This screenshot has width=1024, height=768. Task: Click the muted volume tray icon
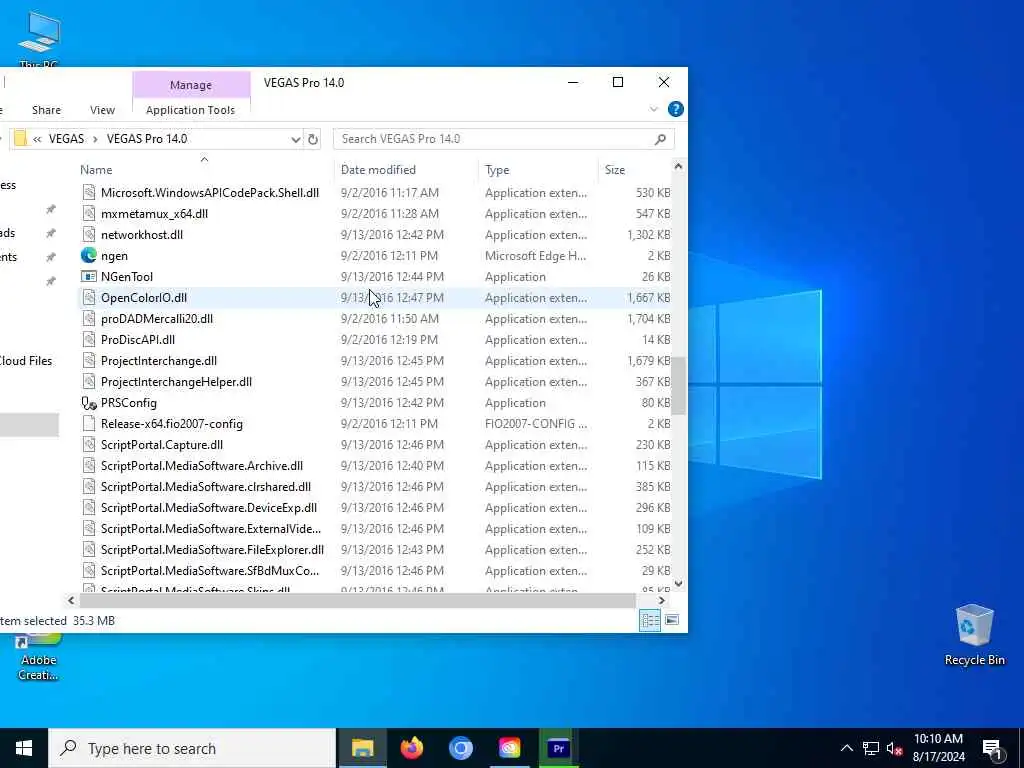click(x=895, y=748)
